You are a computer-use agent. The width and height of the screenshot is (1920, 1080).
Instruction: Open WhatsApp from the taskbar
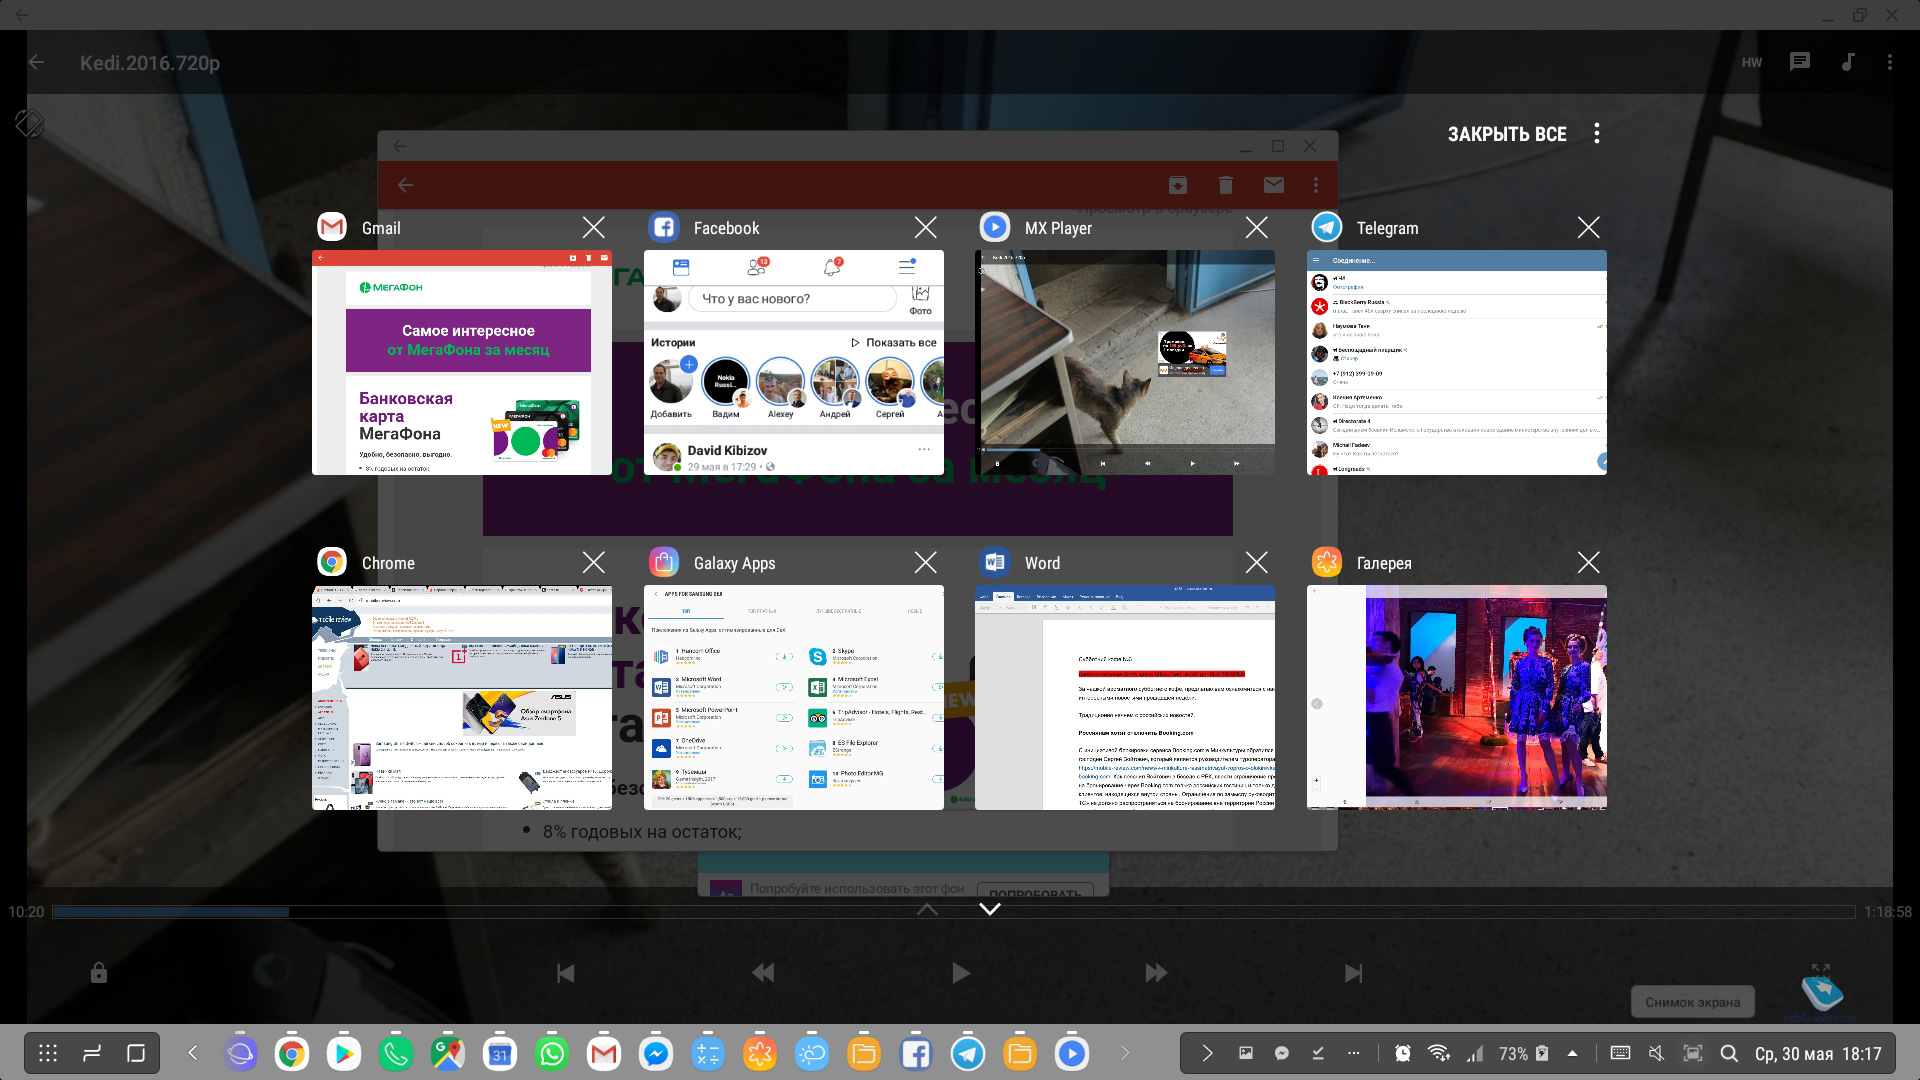point(552,1053)
